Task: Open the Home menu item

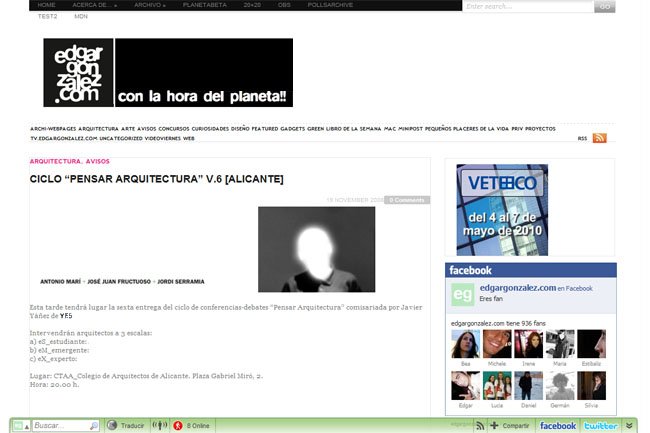Action: coord(46,6)
